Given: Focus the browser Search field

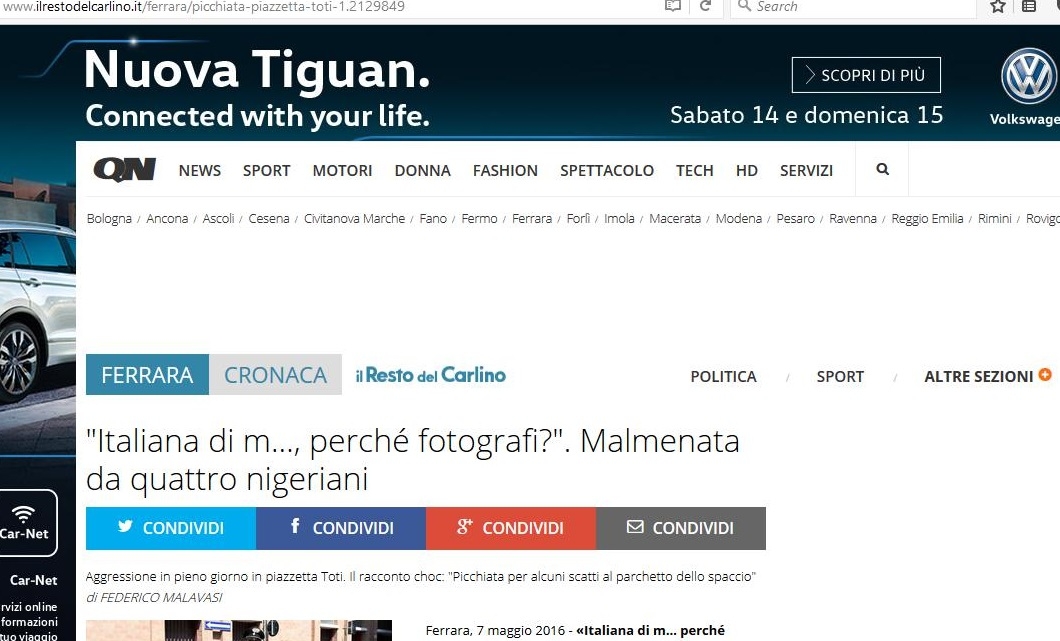Looking at the screenshot, I should pyautogui.click(x=853, y=7).
